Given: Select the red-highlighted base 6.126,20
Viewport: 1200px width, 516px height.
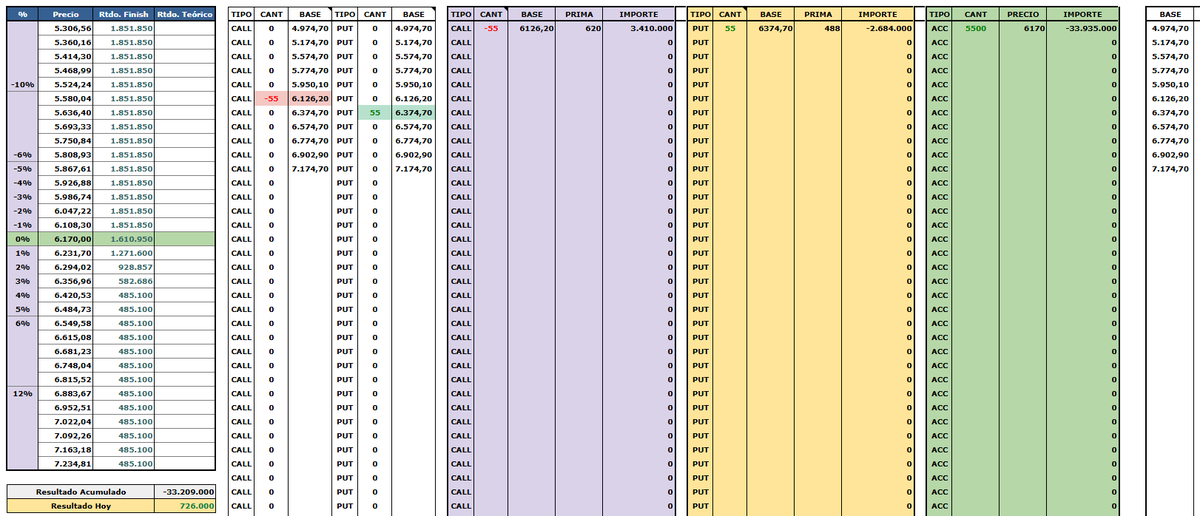Looking at the screenshot, I should click(x=309, y=99).
